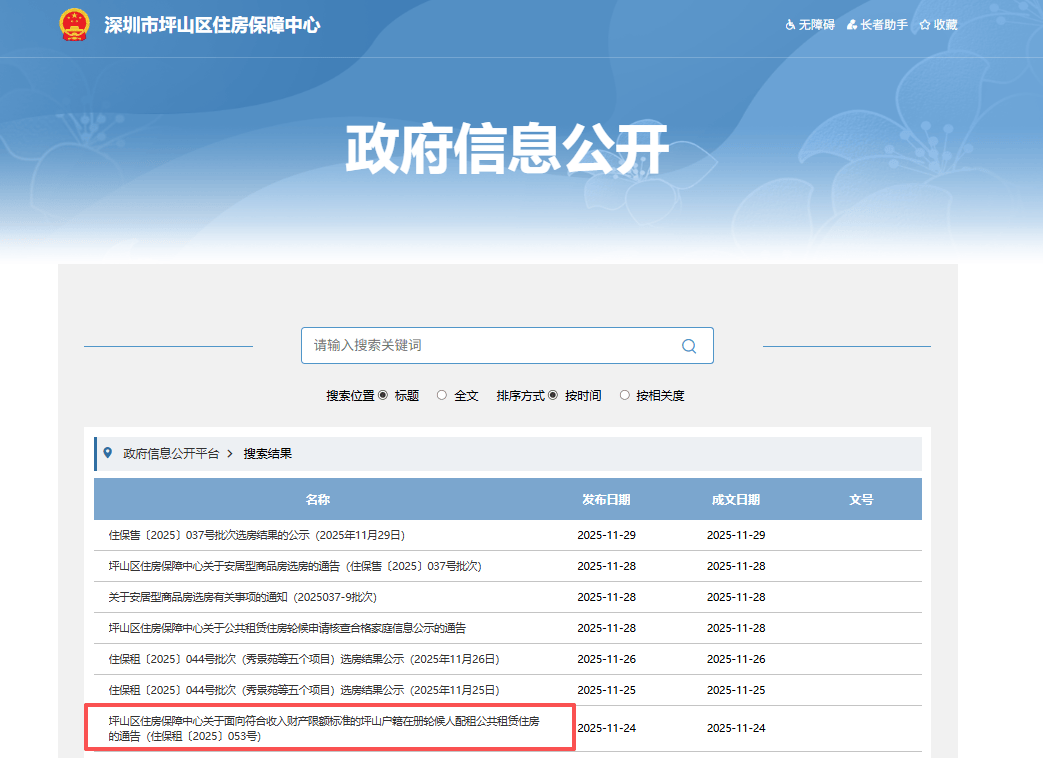1043x758 pixels.
Task: Select 按时间 sort order radio
Action: 553,395
